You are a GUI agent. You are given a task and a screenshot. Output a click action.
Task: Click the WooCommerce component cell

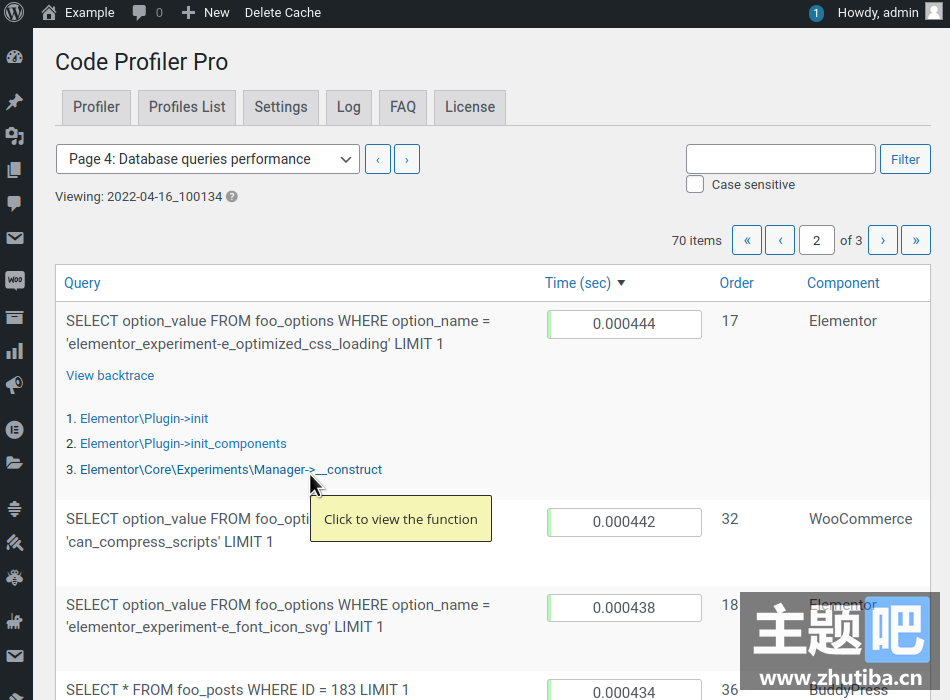tap(860, 519)
